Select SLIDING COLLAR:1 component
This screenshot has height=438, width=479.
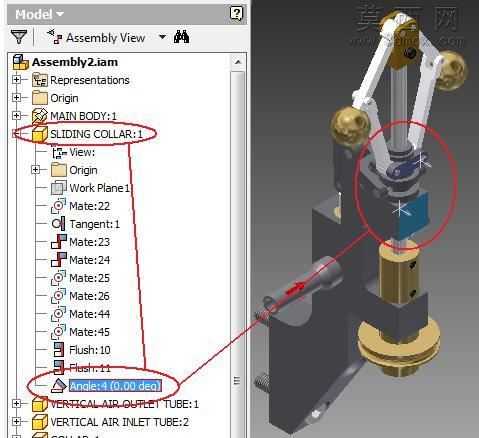[x=96, y=134]
